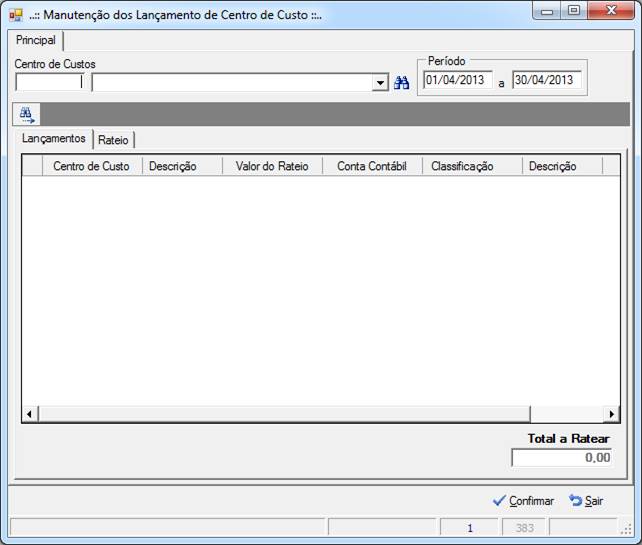Click the Total a Ratear value field

(562, 457)
